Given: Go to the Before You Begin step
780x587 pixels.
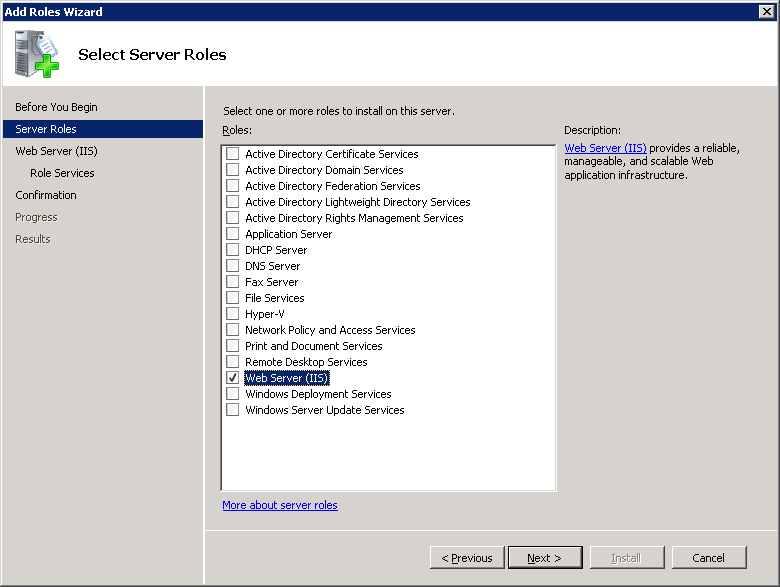Looking at the screenshot, I should [56, 107].
